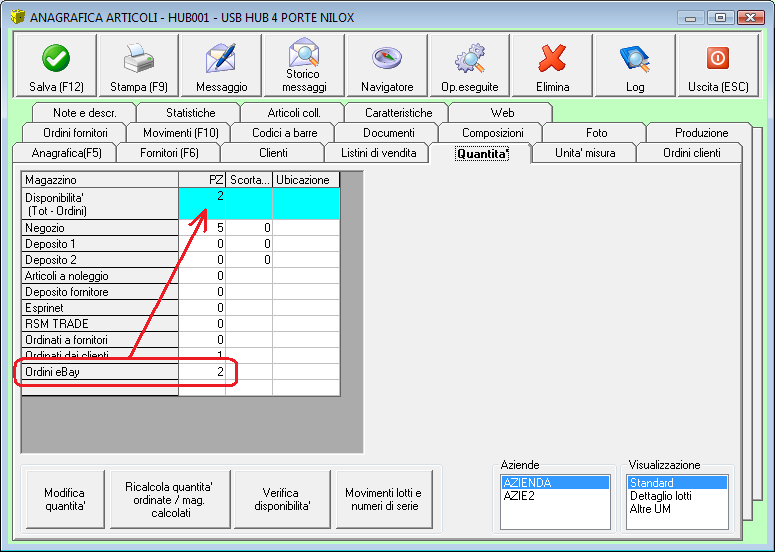Open the Messaggio envelope icon
Screen dimensions: 775x552
[x=221, y=58]
